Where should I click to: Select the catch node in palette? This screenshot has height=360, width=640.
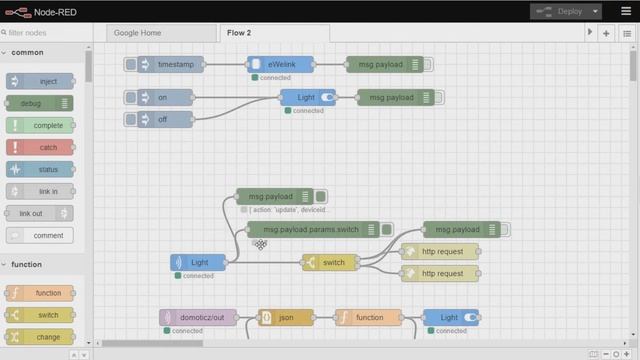click(x=40, y=147)
